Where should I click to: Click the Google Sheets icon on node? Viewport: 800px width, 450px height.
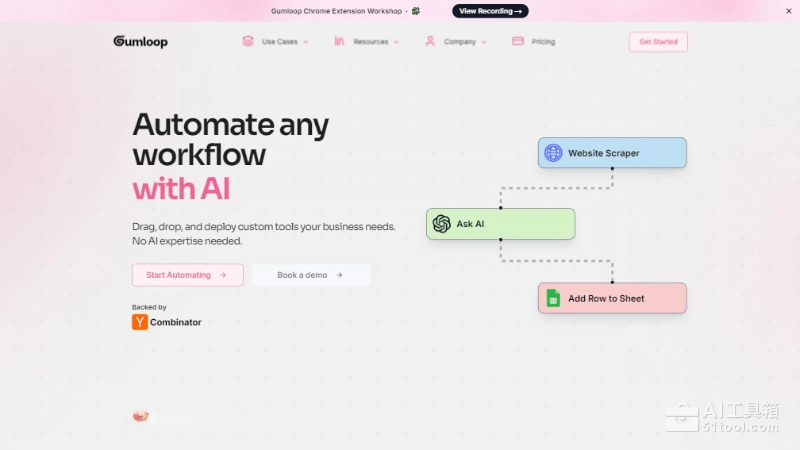point(553,298)
